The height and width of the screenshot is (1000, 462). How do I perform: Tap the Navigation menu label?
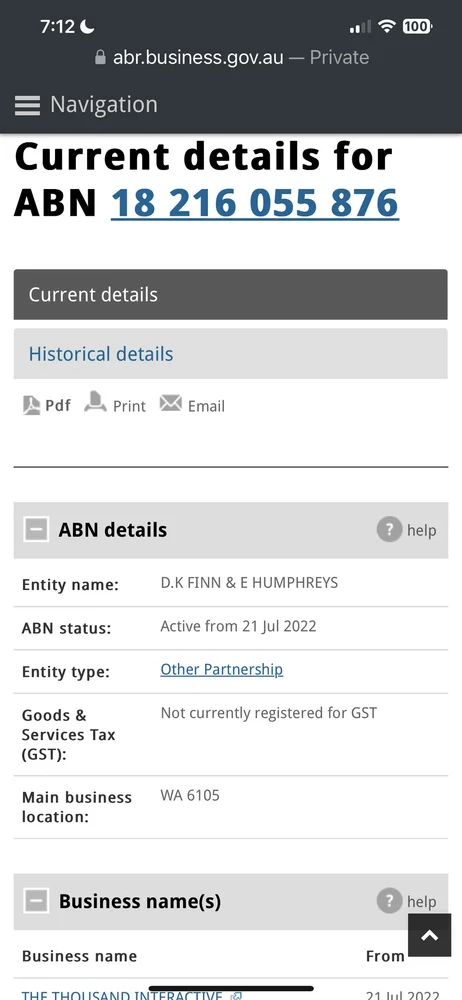[104, 105]
